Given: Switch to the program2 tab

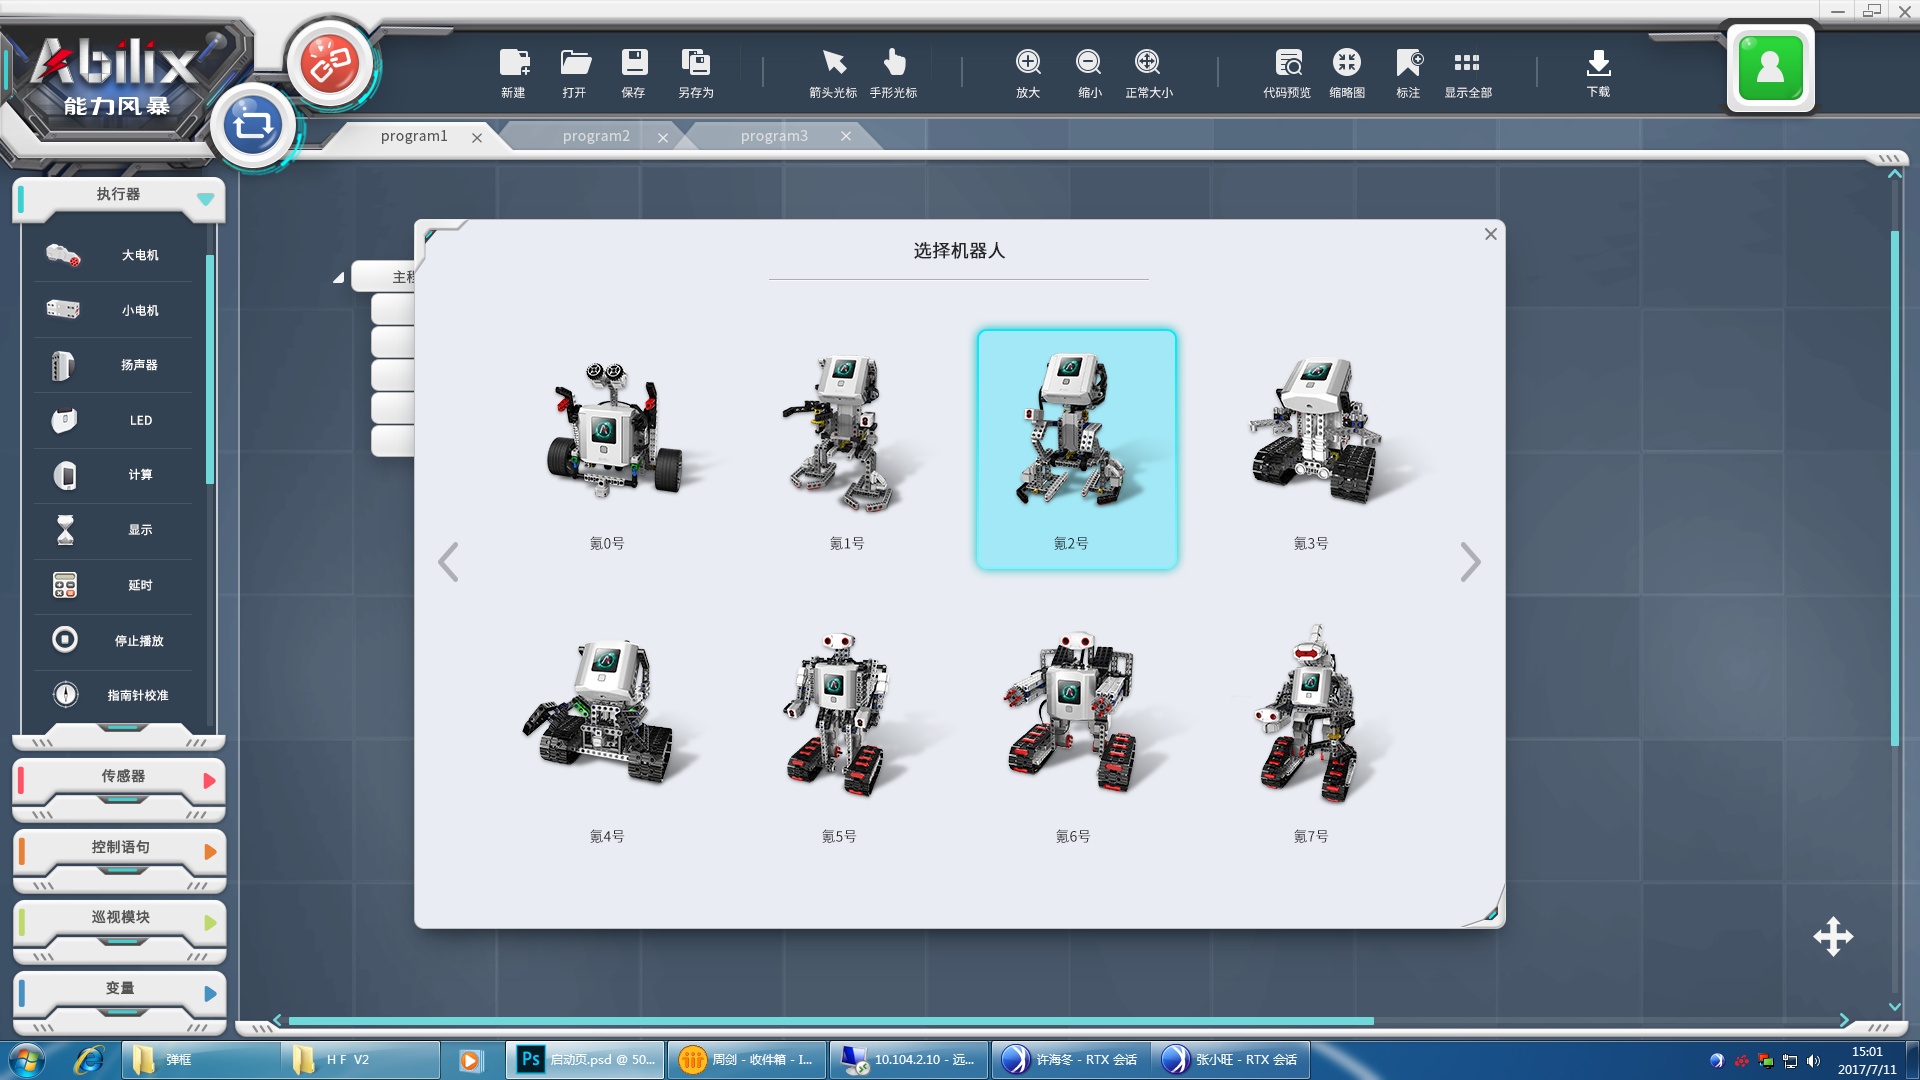Looking at the screenshot, I should pyautogui.click(x=596, y=136).
